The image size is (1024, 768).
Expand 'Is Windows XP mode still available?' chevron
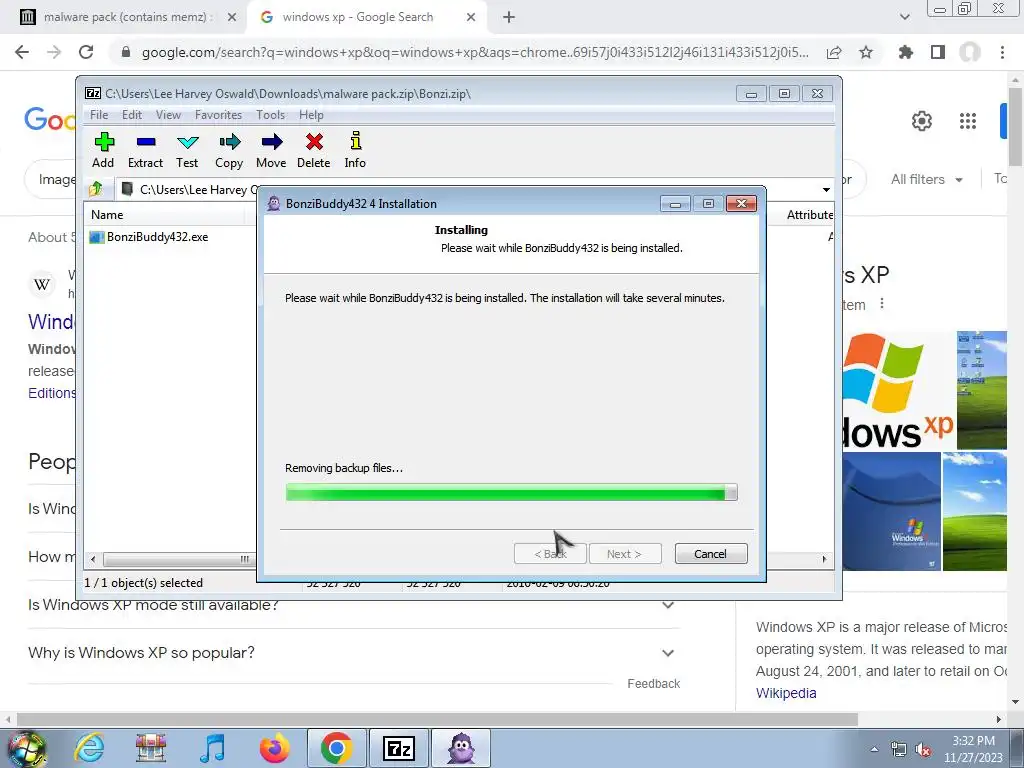[667, 605]
